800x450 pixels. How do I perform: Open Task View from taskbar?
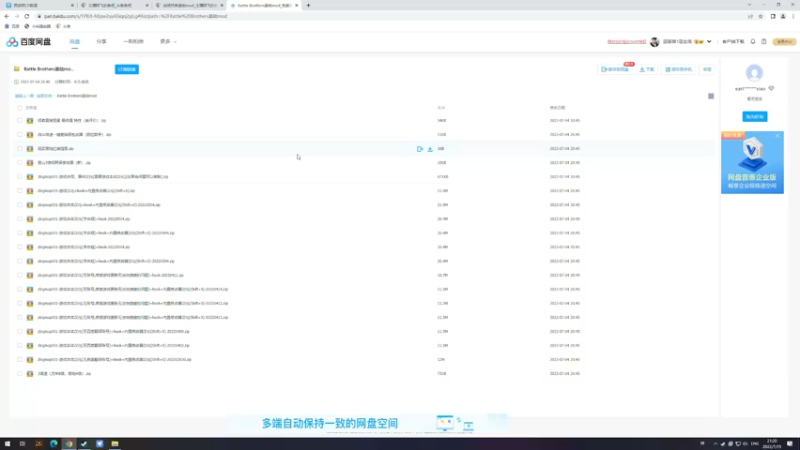pyautogui.click(x=22, y=444)
